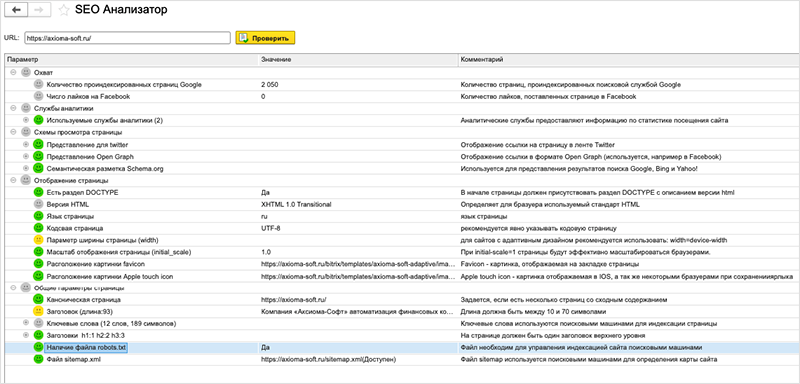
Task: Expand Используемые службы аналитики (2) row
Action: click(x=26, y=120)
